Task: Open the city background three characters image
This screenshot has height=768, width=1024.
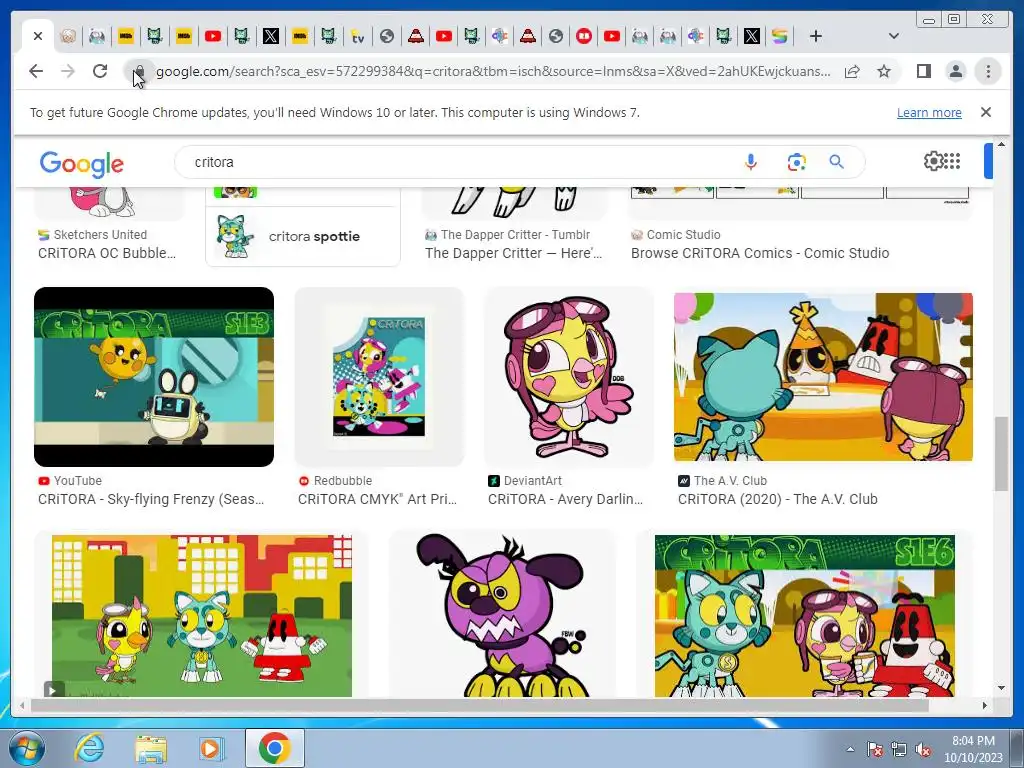Action: click(201, 615)
